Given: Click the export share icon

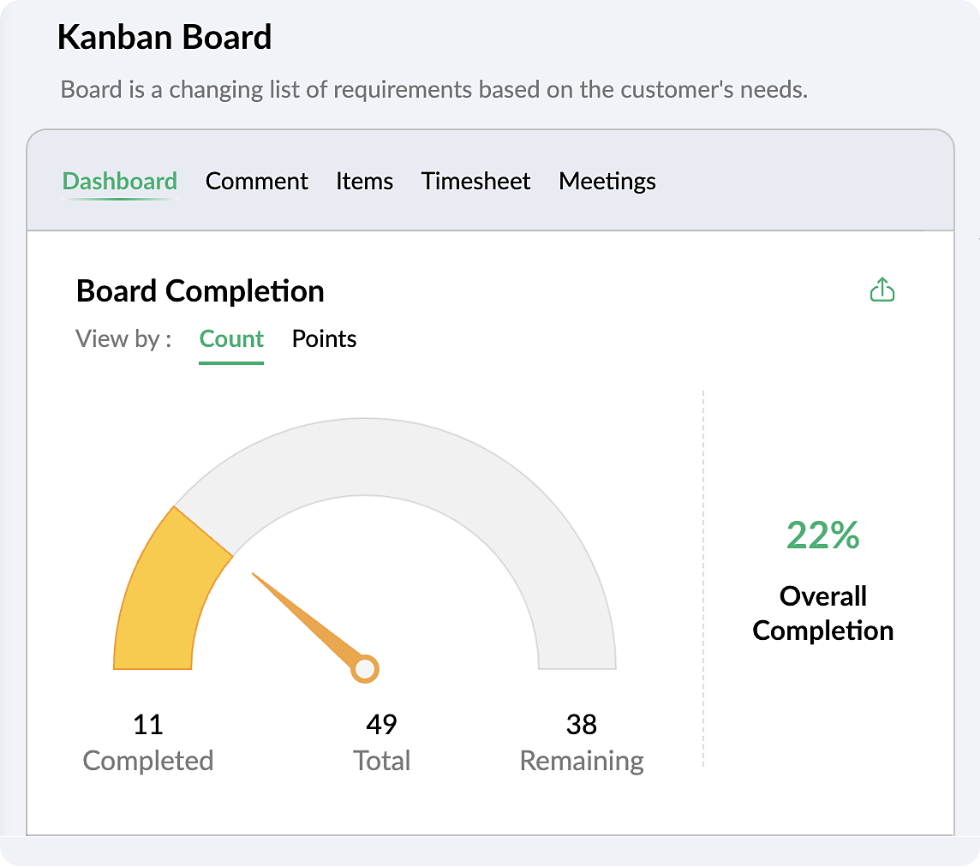Looking at the screenshot, I should [x=882, y=289].
